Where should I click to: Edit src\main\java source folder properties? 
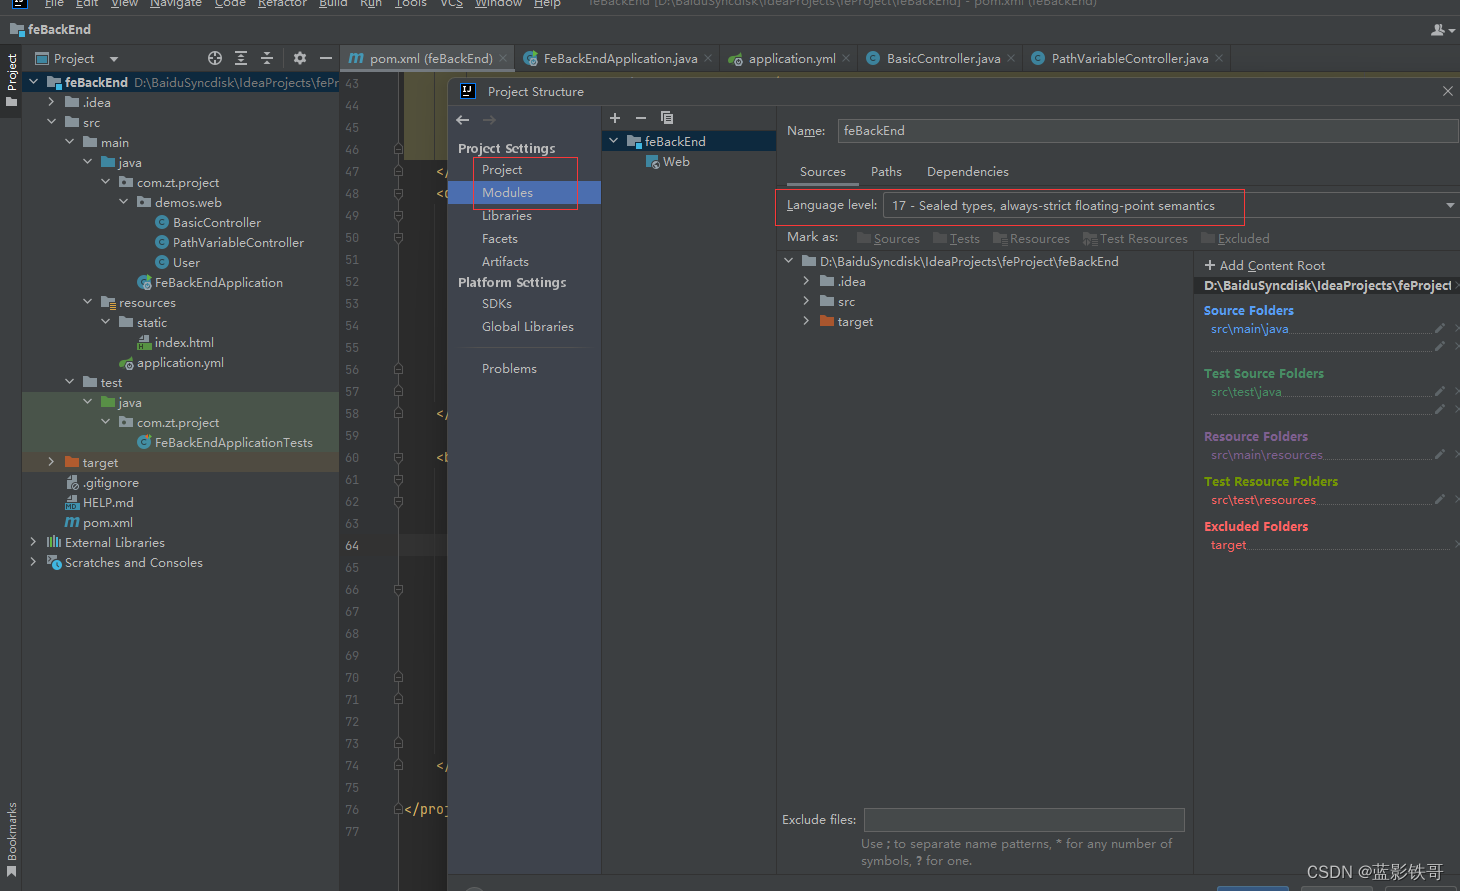[x=1440, y=328]
